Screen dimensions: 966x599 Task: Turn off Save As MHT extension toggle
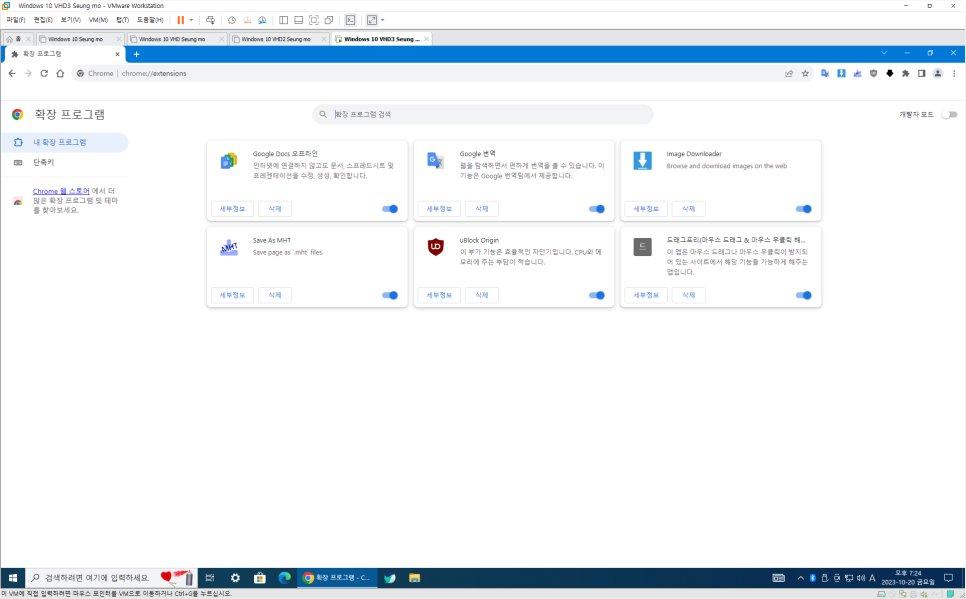pyautogui.click(x=390, y=295)
